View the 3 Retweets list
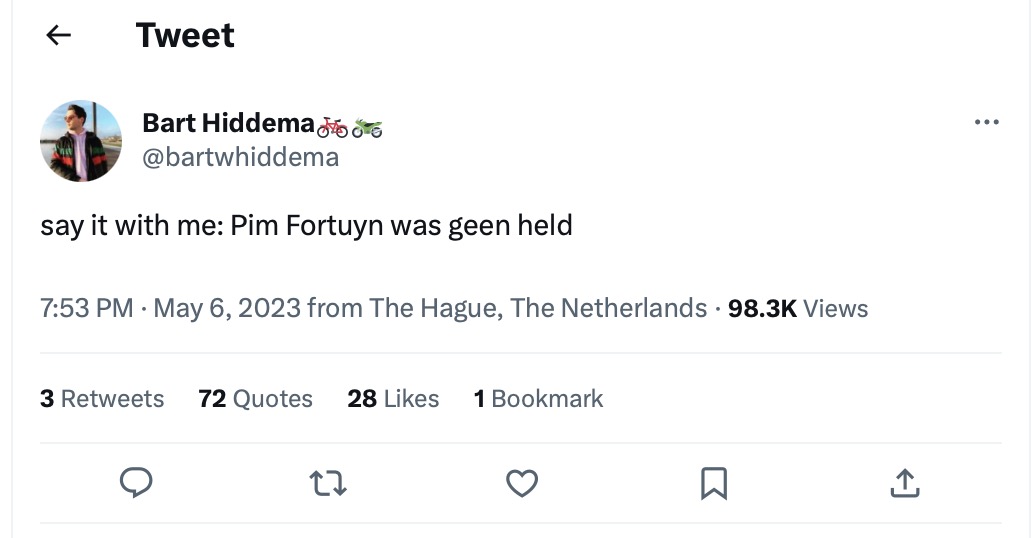1032x538 pixels. point(102,398)
